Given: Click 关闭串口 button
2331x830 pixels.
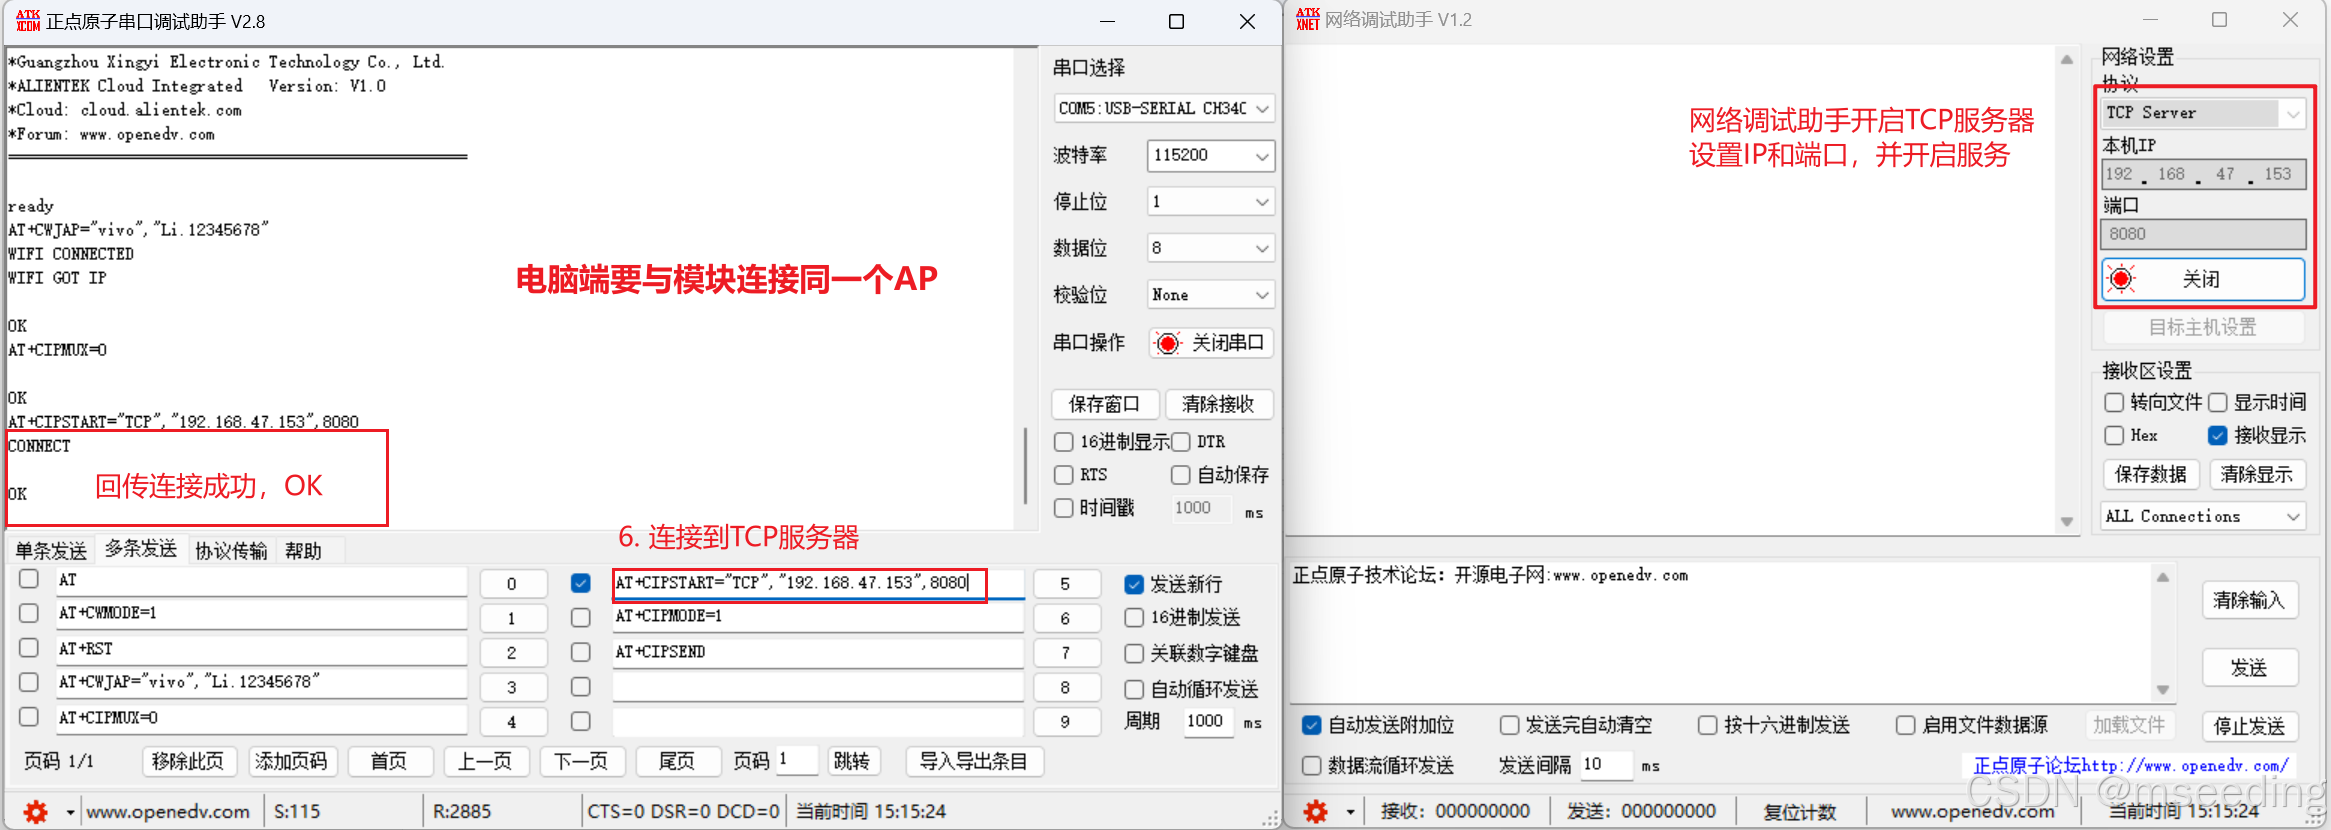Looking at the screenshot, I should coord(1211,344).
